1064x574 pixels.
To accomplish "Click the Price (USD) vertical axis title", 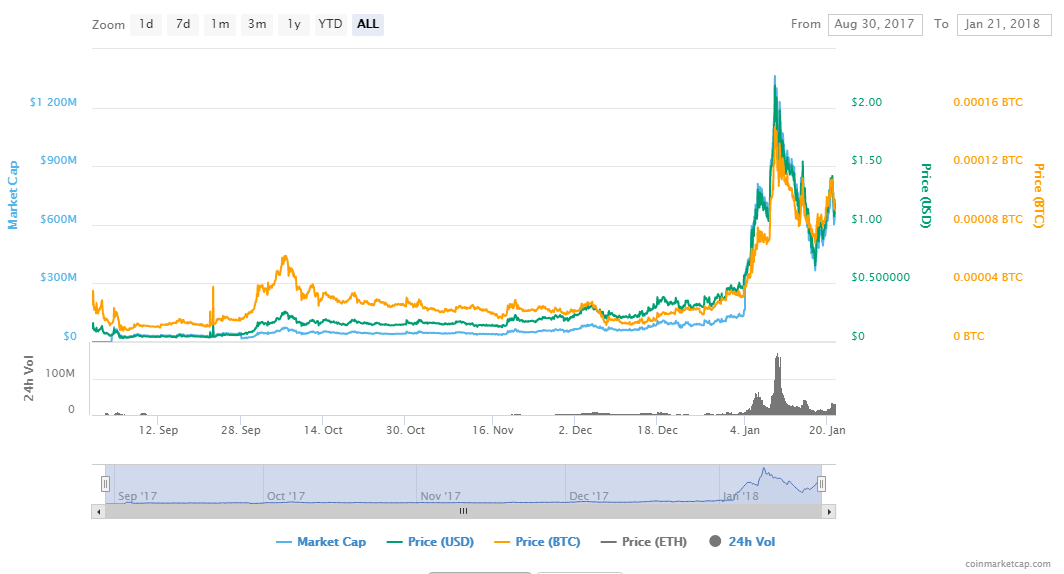I will pos(926,195).
